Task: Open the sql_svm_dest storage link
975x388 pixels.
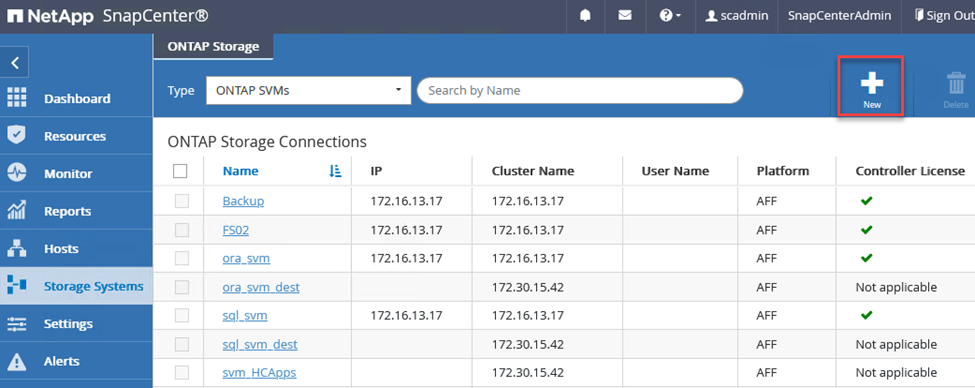Action: (x=260, y=344)
